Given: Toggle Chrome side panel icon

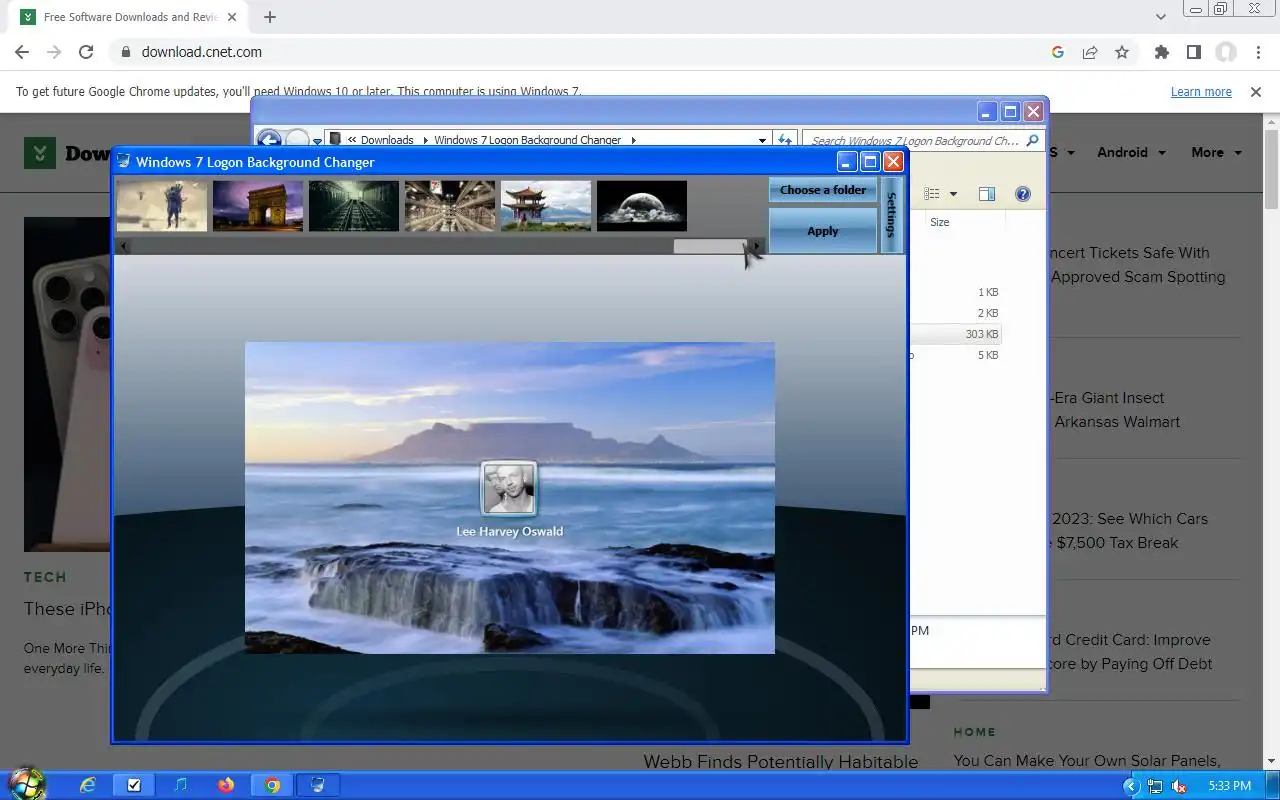Looking at the screenshot, I should point(1194,52).
